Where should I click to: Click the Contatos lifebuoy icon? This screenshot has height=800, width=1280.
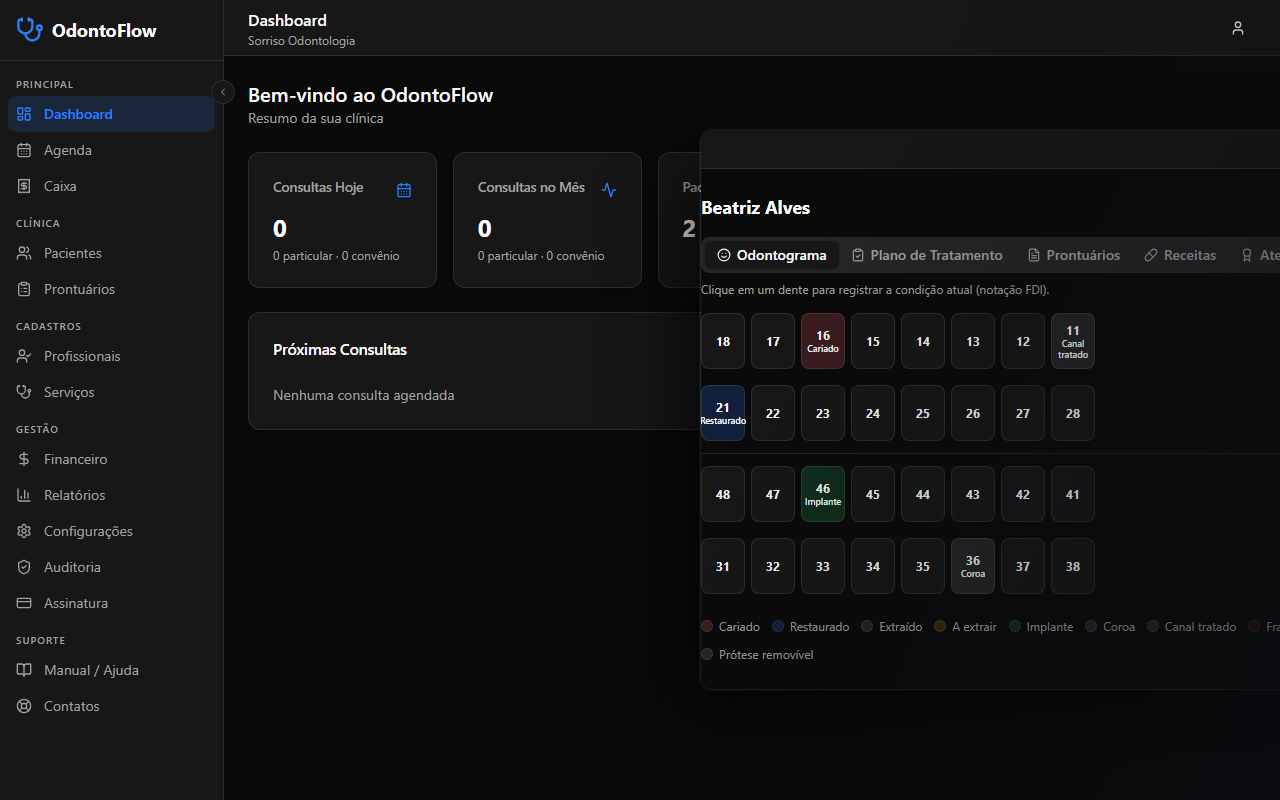[25, 706]
